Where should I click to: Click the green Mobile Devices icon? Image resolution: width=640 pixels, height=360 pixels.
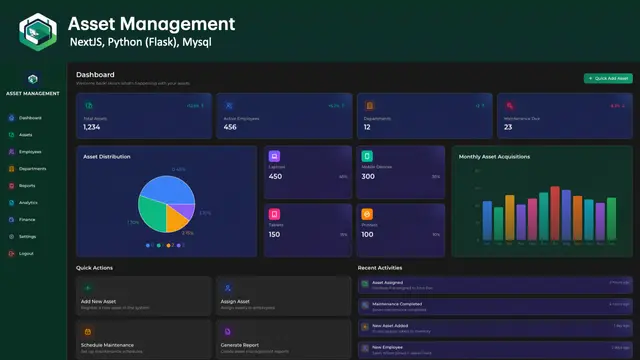367,156
